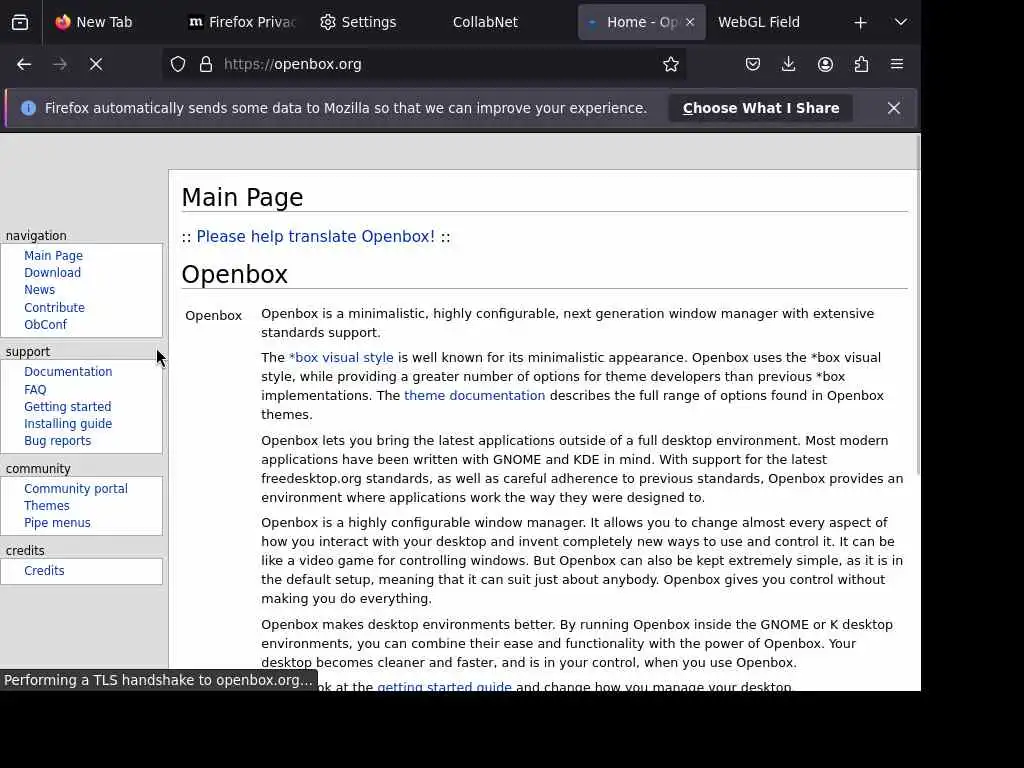Screen dimensions: 1024x768
Task: Click the Main Page heading text
Action: click(x=242, y=197)
